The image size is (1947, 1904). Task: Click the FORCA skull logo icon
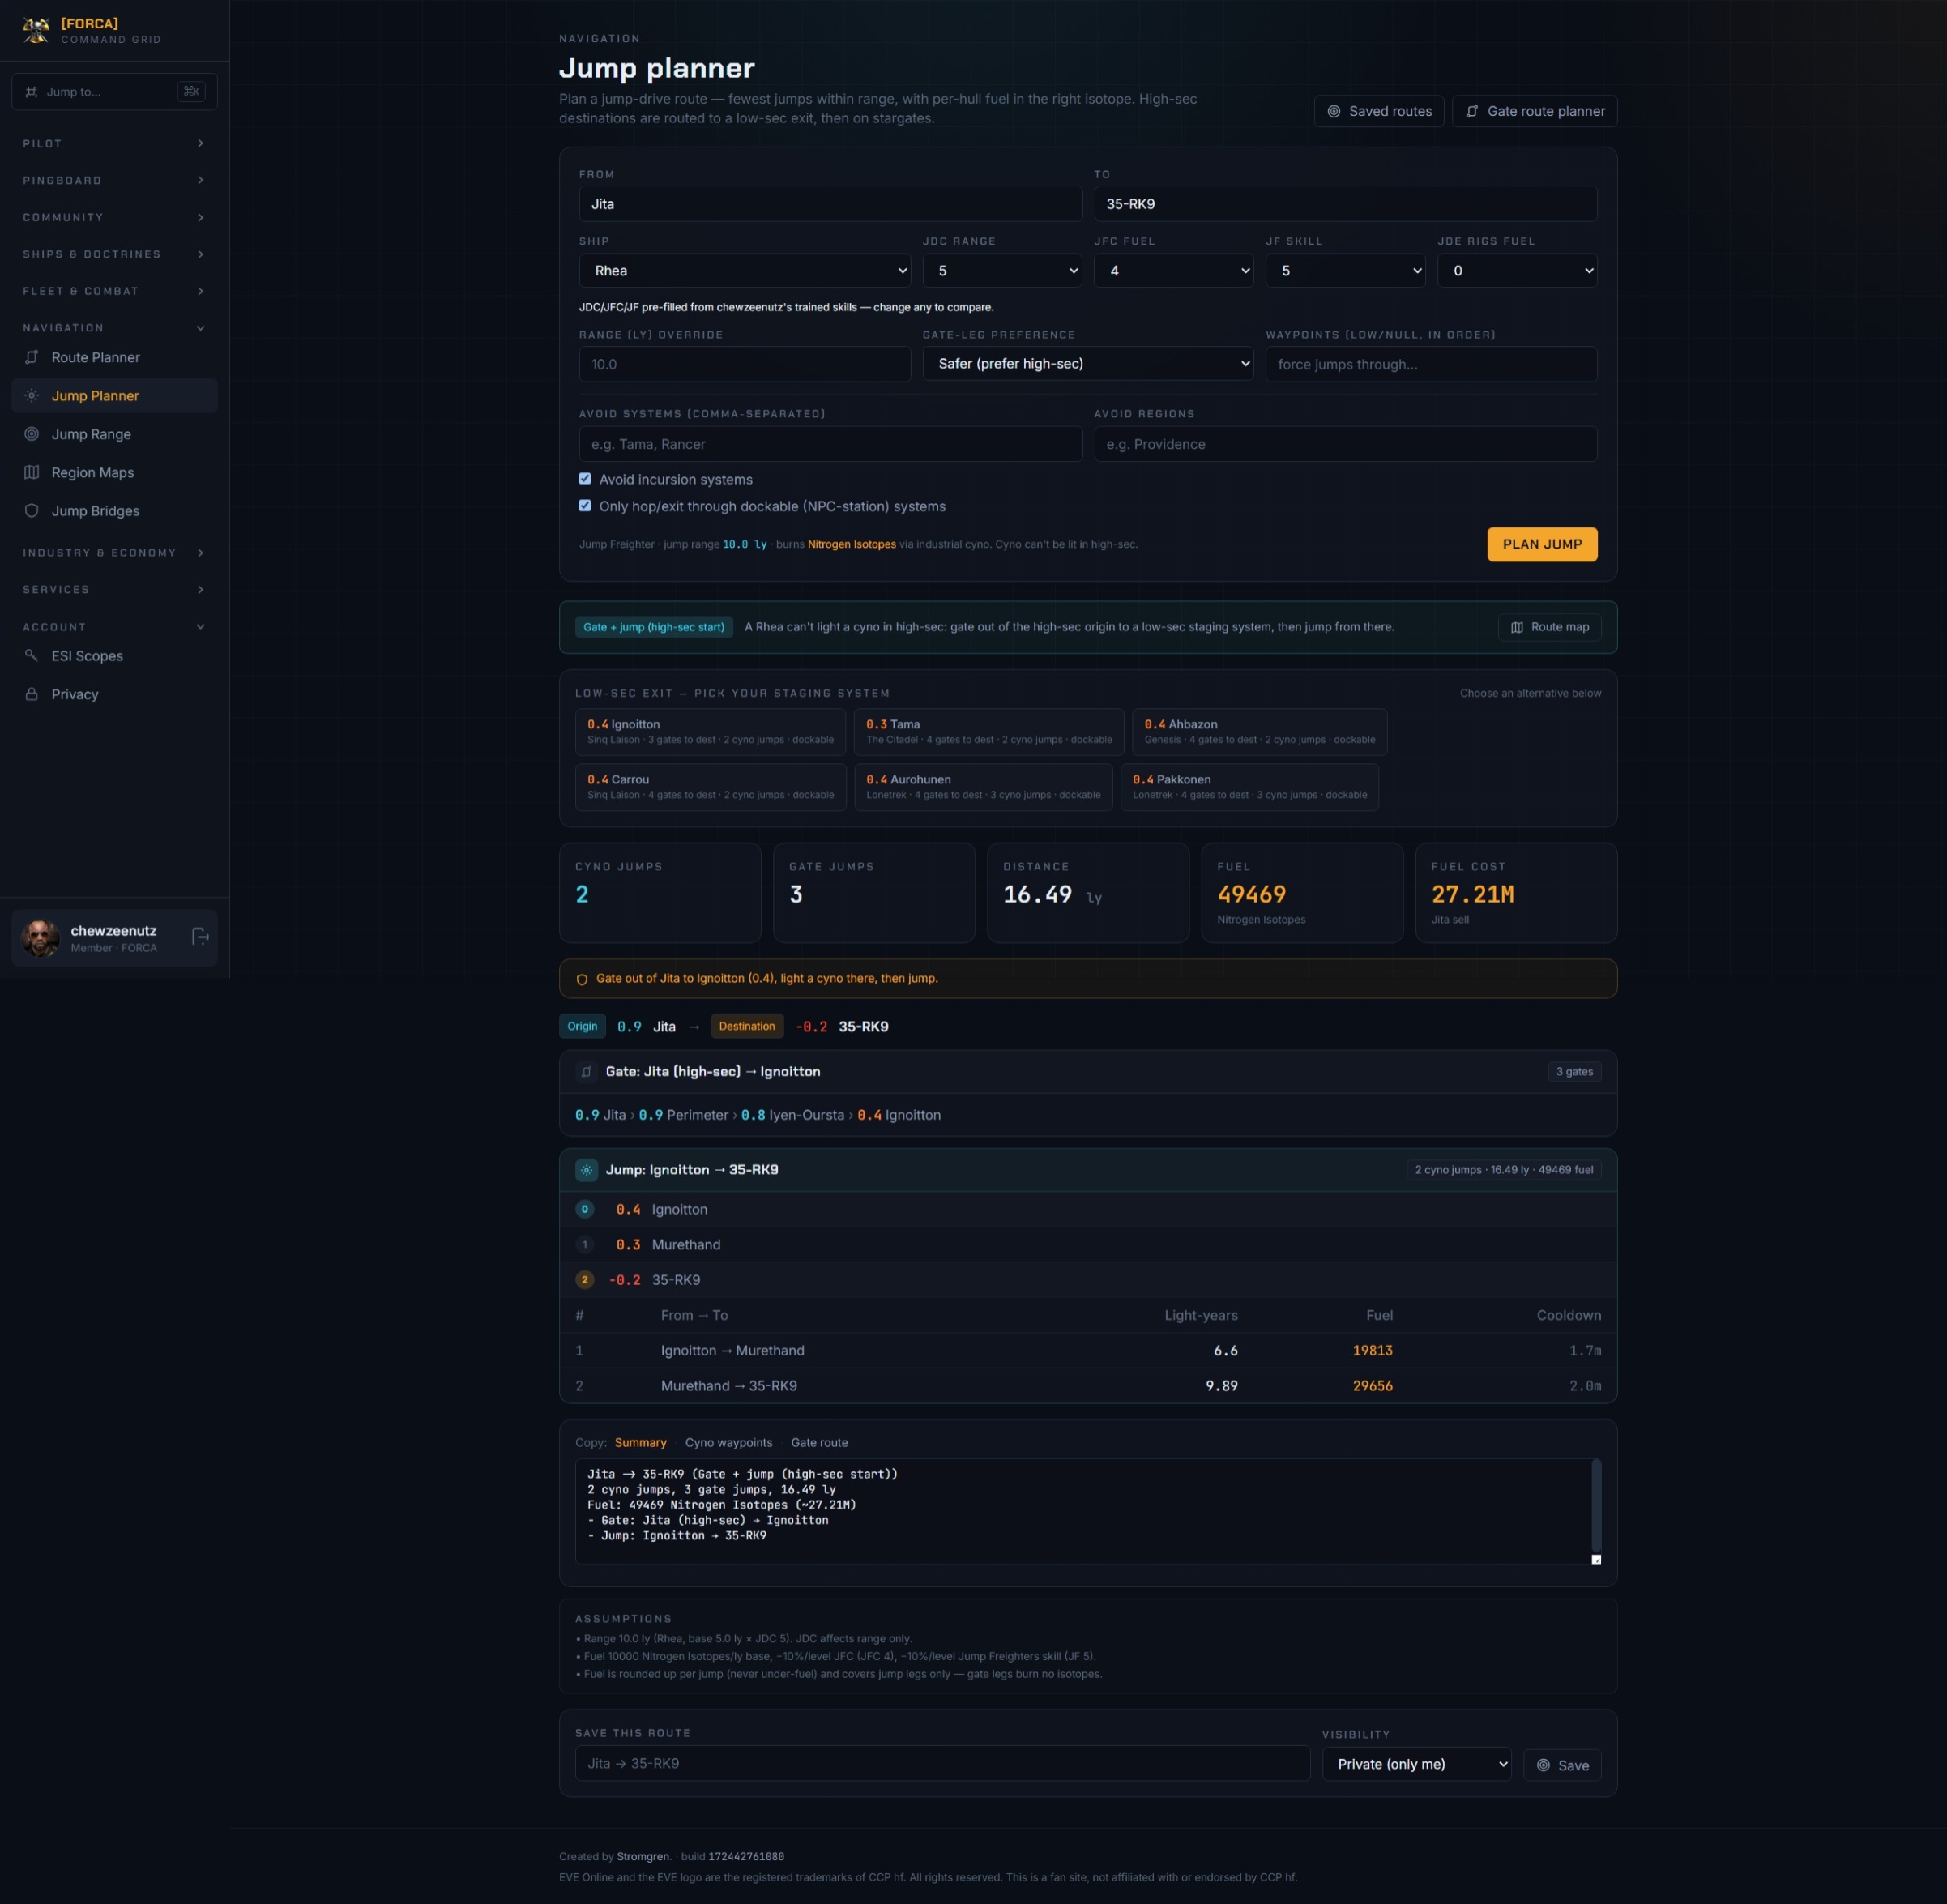(36, 30)
